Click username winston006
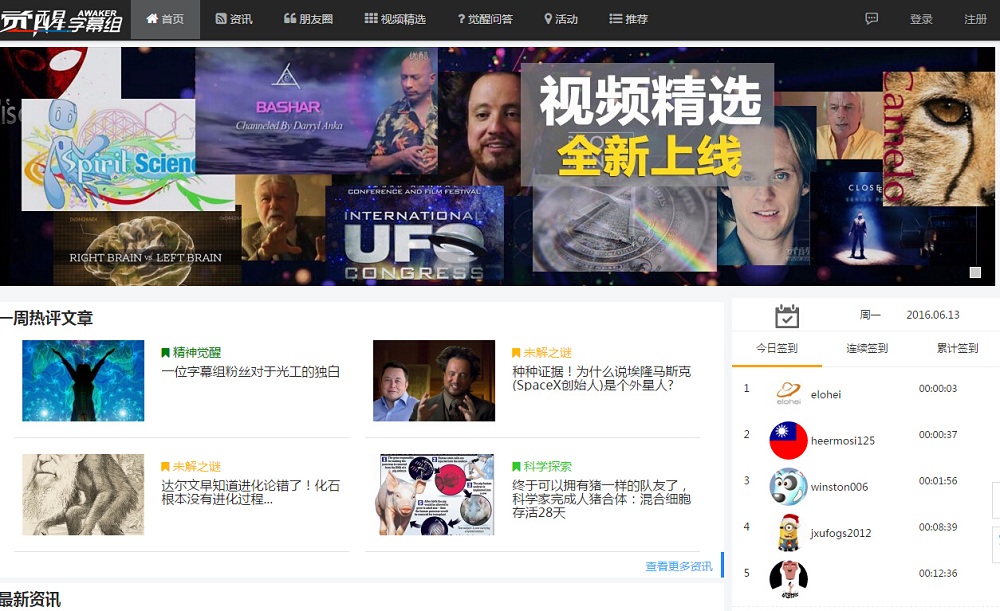Image resolution: width=1000 pixels, height=611 pixels. 839,487
